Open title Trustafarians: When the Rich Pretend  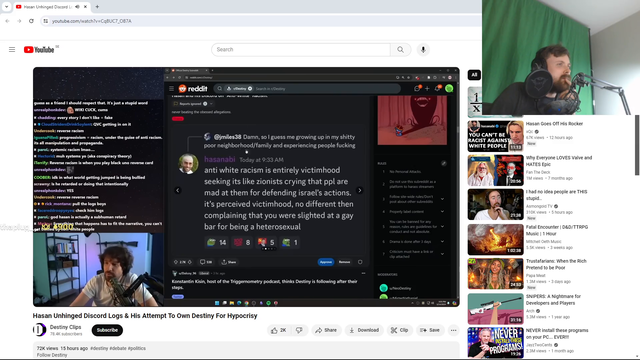tap(556, 264)
